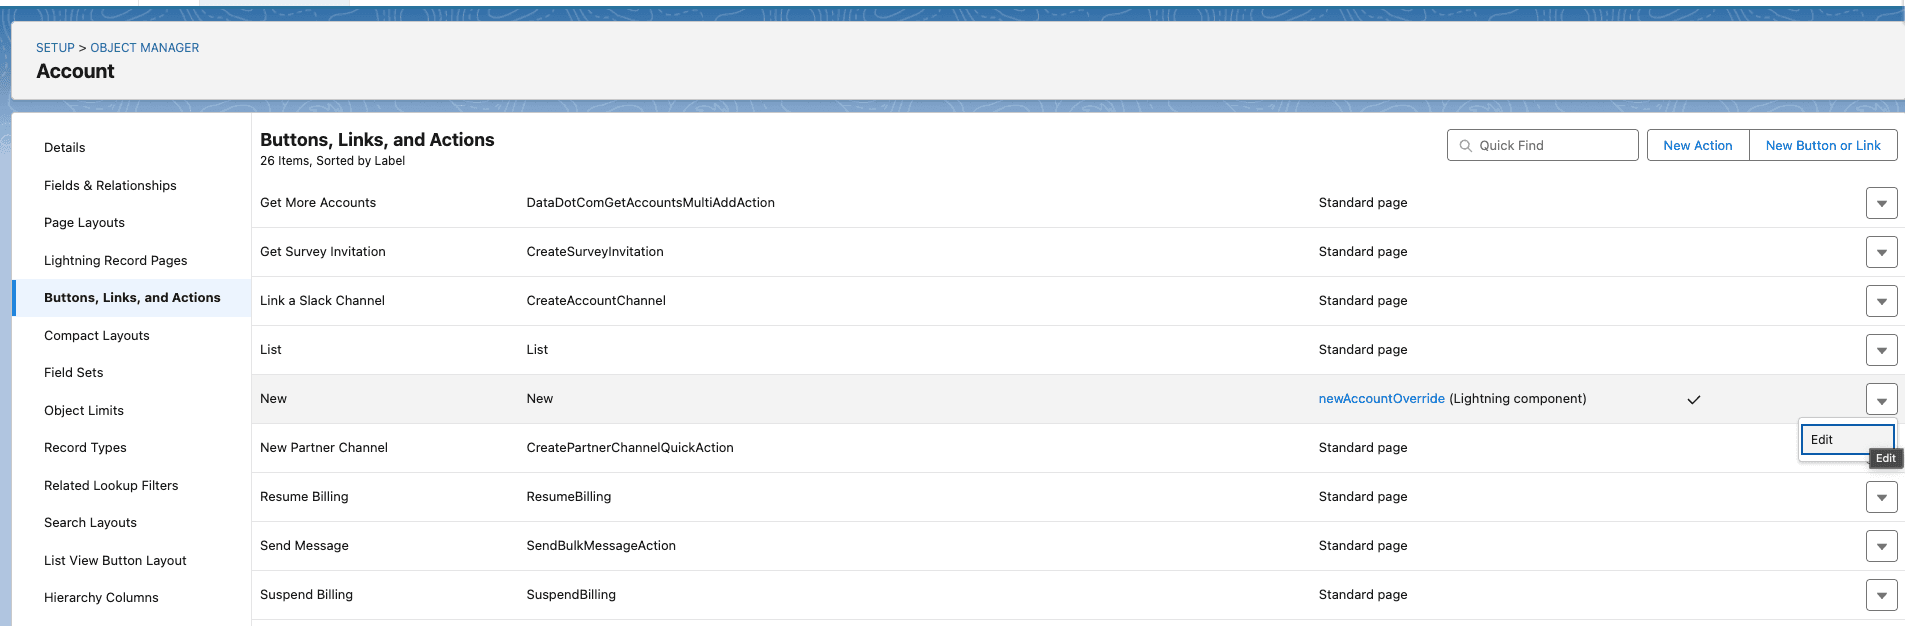
Task: Click the '26 Items, Sorted by Label' text
Action: click(x=332, y=161)
